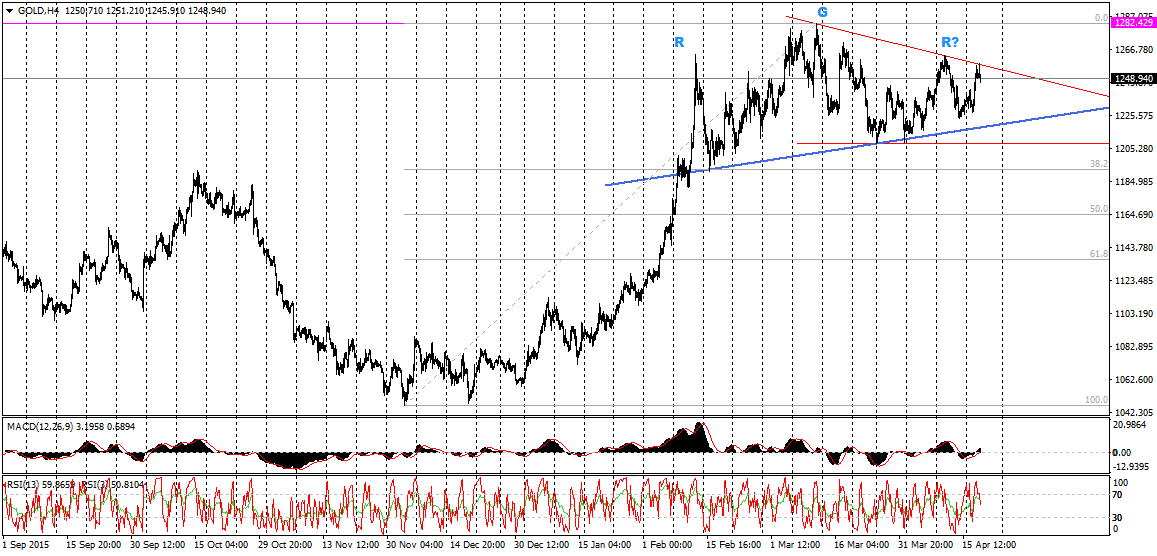Image resolution: width=1157 pixels, height=556 pixels.
Task: Click the '14 Dec 20:00' time label
Action: (477, 544)
